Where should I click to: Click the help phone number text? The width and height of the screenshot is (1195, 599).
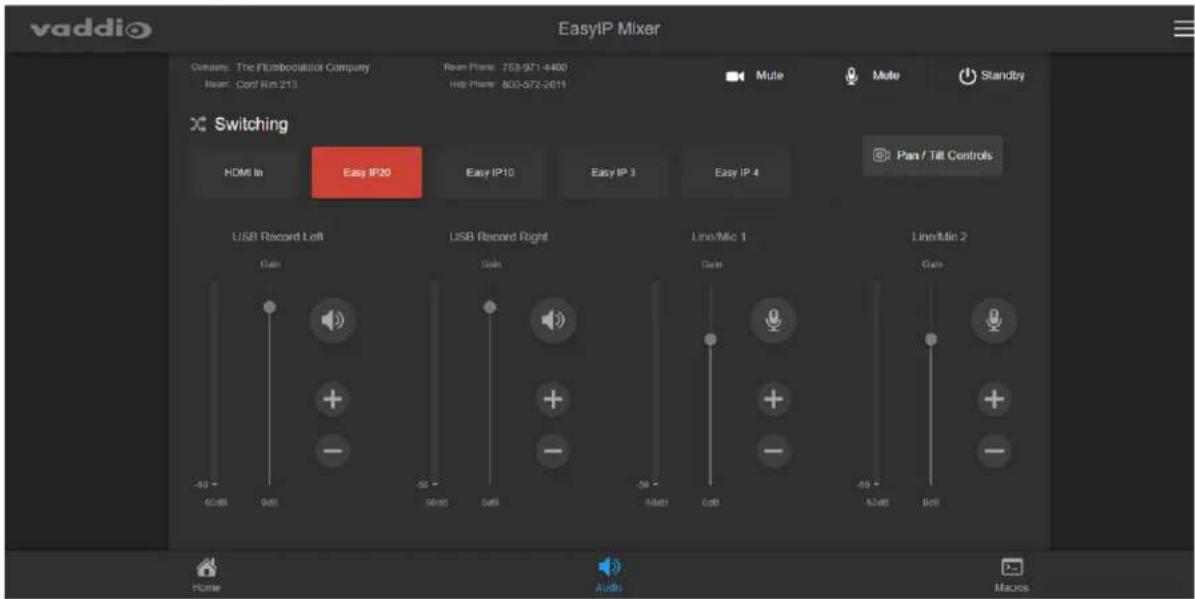point(534,85)
